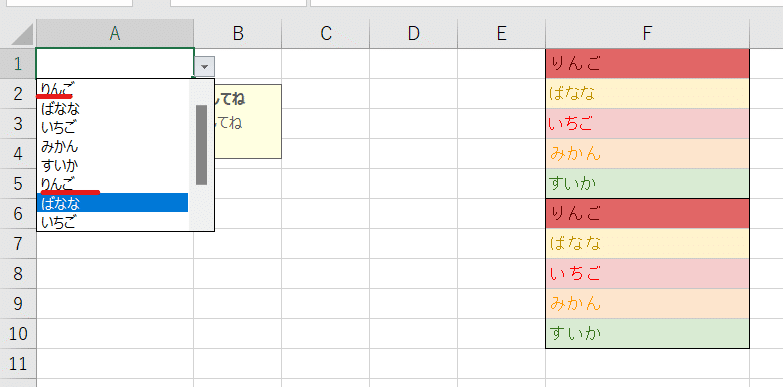Image resolution: width=783 pixels, height=387 pixels.
Task: Click inside the active A1 cell
Action: pos(115,63)
